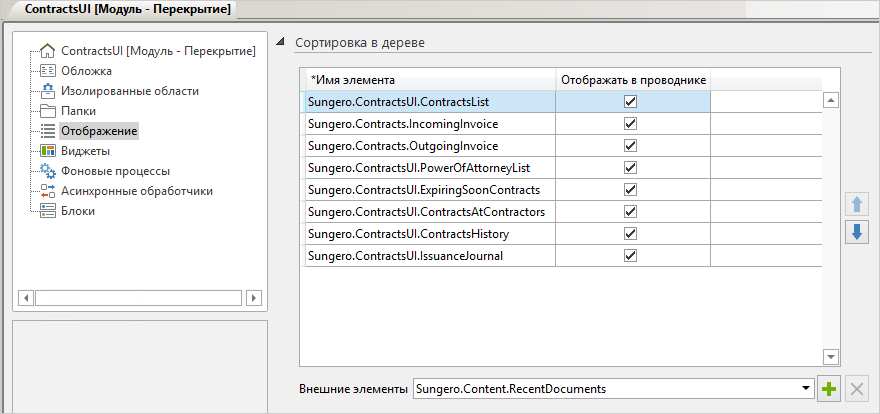
Task: Click the Папки folder icon
Action: tap(47, 111)
